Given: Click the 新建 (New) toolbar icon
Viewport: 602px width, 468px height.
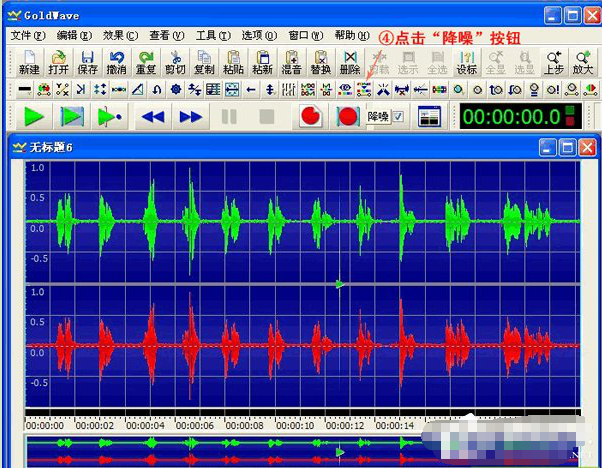Looking at the screenshot, I should tap(29, 62).
